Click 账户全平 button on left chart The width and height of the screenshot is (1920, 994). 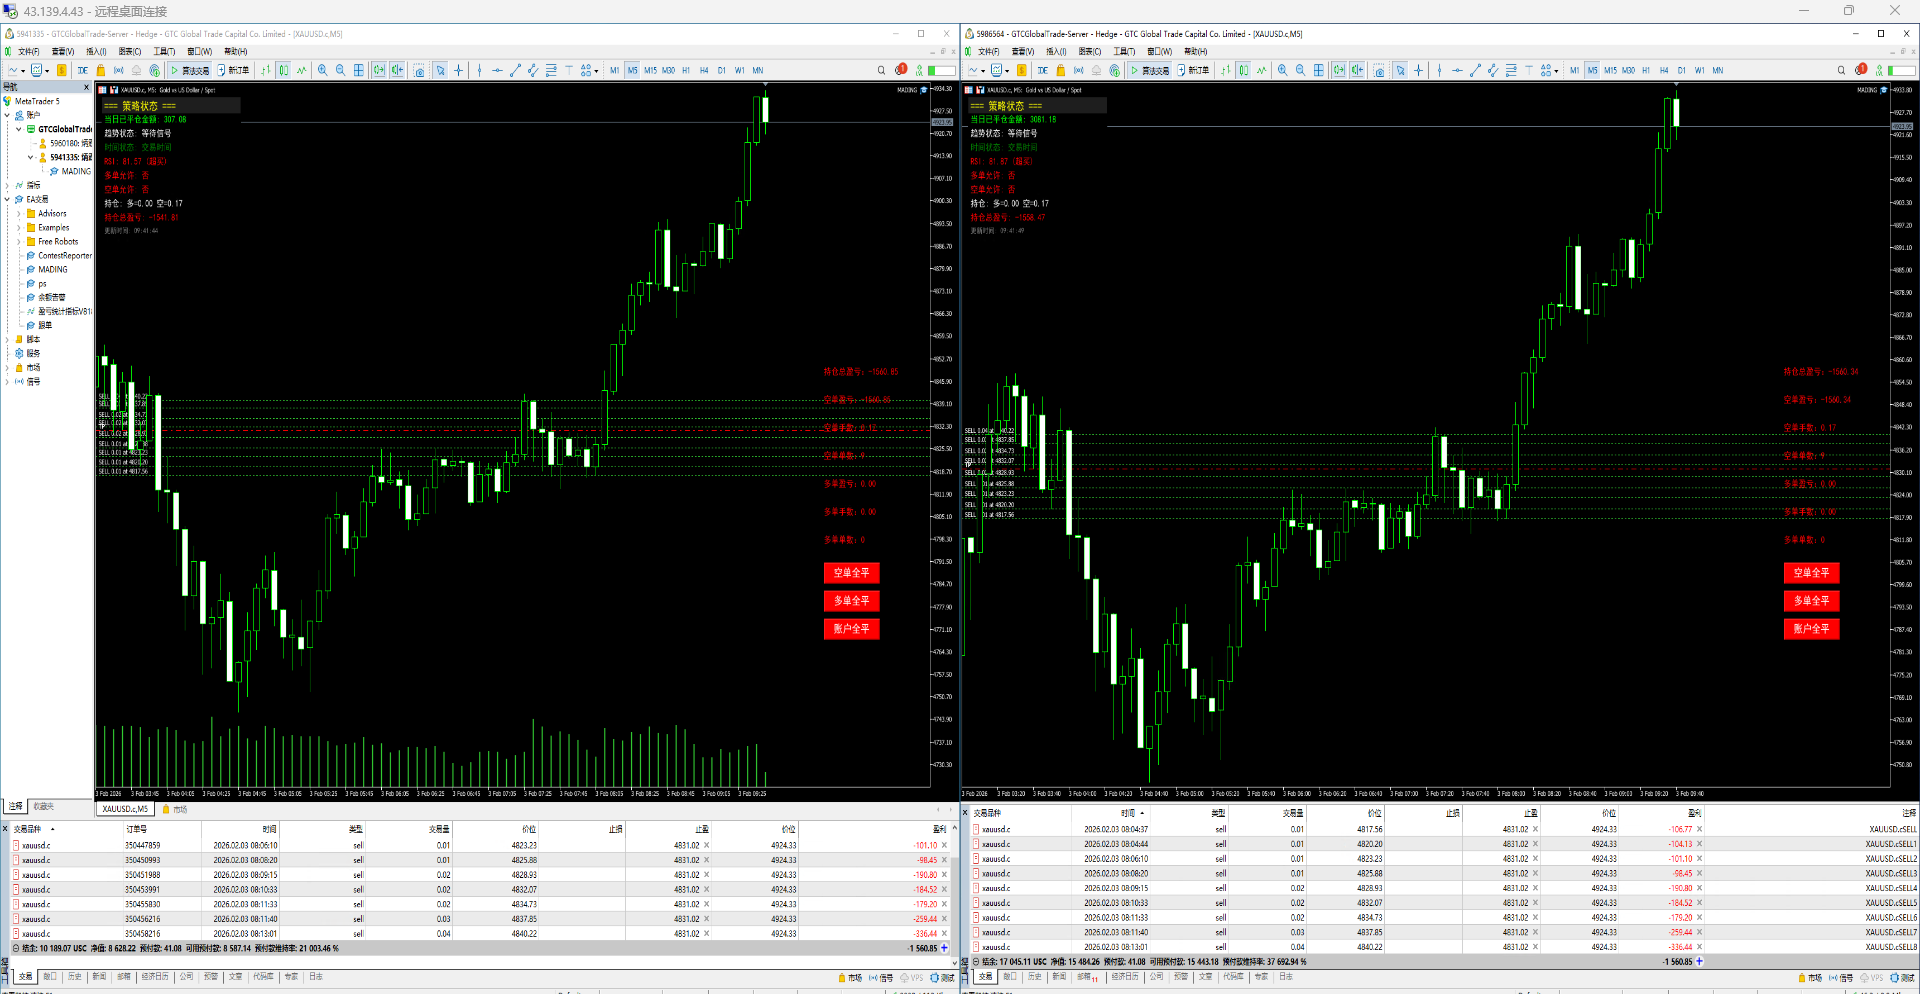[x=851, y=629]
